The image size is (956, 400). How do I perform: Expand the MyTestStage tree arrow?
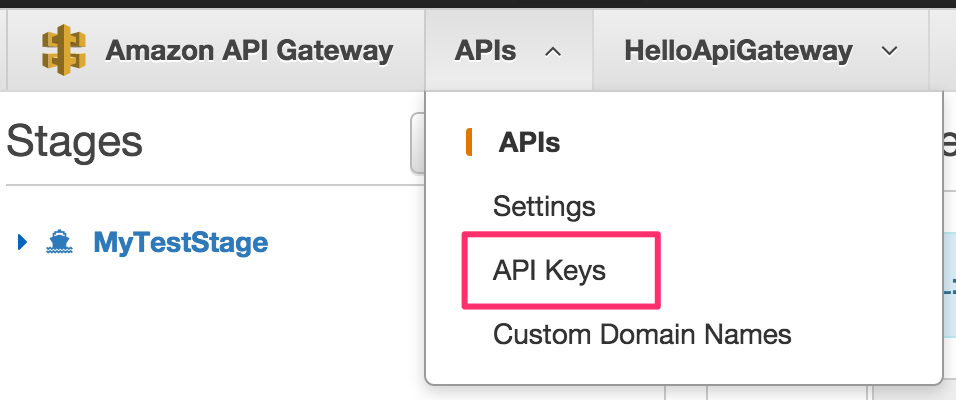coord(23,242)
